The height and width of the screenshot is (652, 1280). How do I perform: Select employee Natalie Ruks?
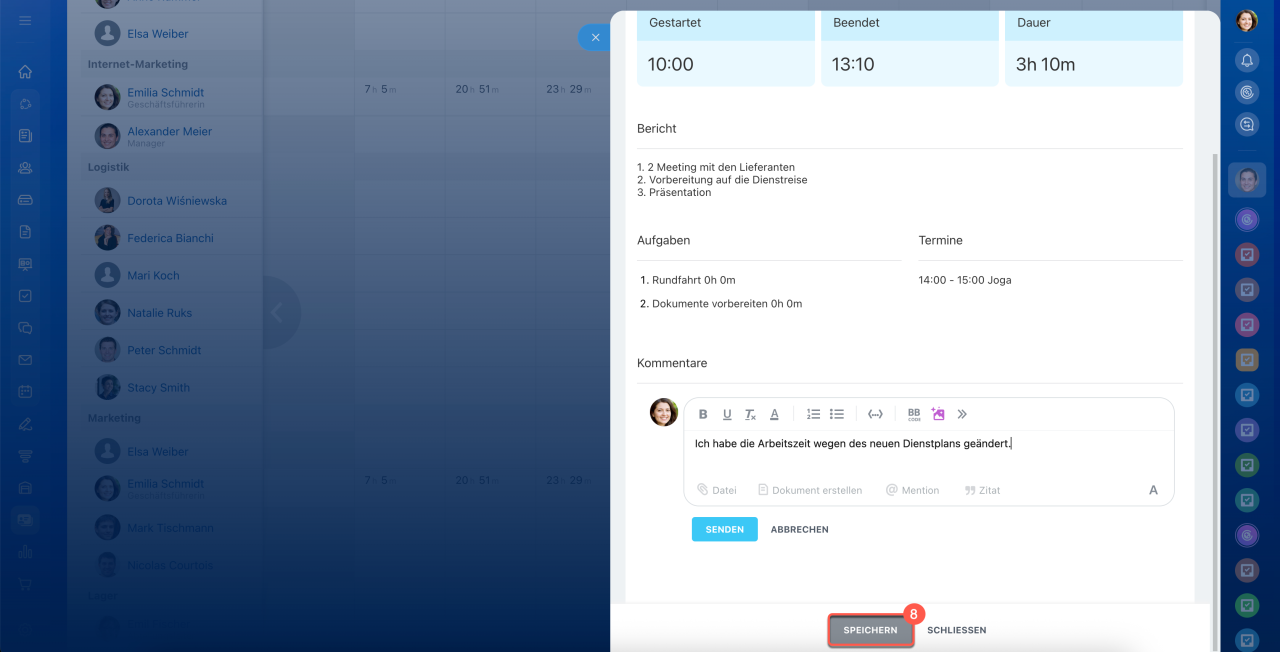point(159,313)
